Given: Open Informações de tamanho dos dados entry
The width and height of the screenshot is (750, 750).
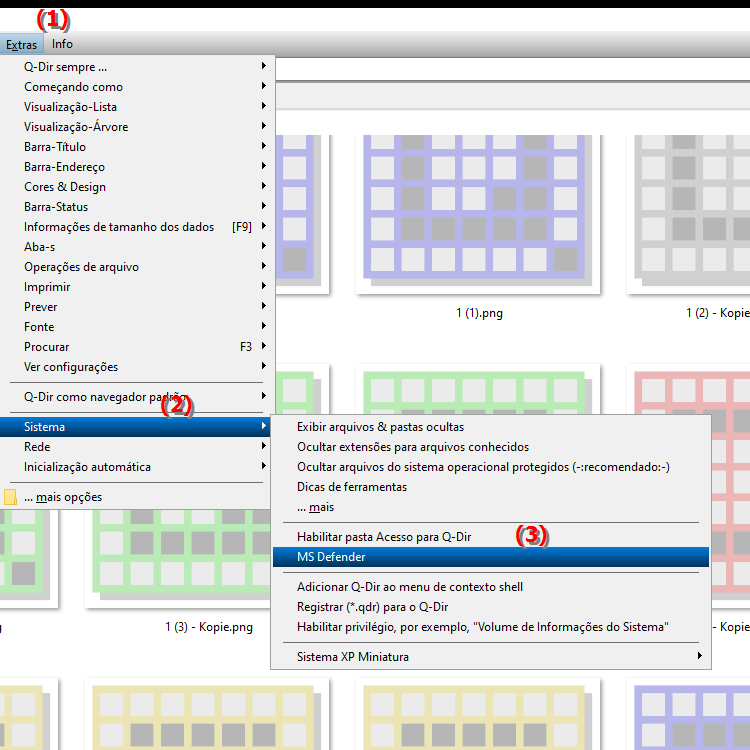Looking at the screenshot, I should click(137, 227).
